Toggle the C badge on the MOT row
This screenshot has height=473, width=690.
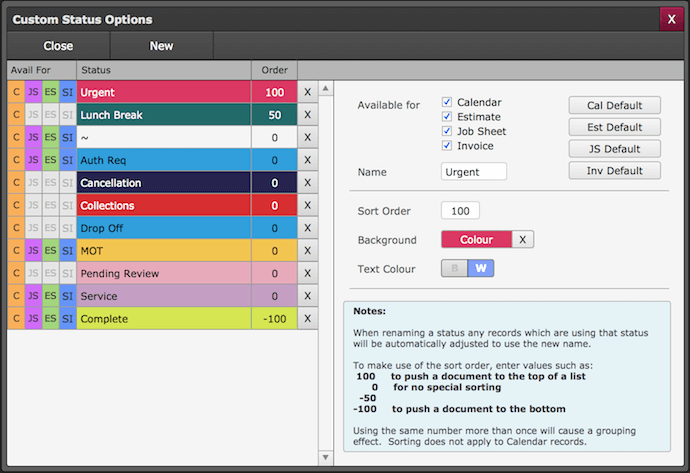(15, 251)
